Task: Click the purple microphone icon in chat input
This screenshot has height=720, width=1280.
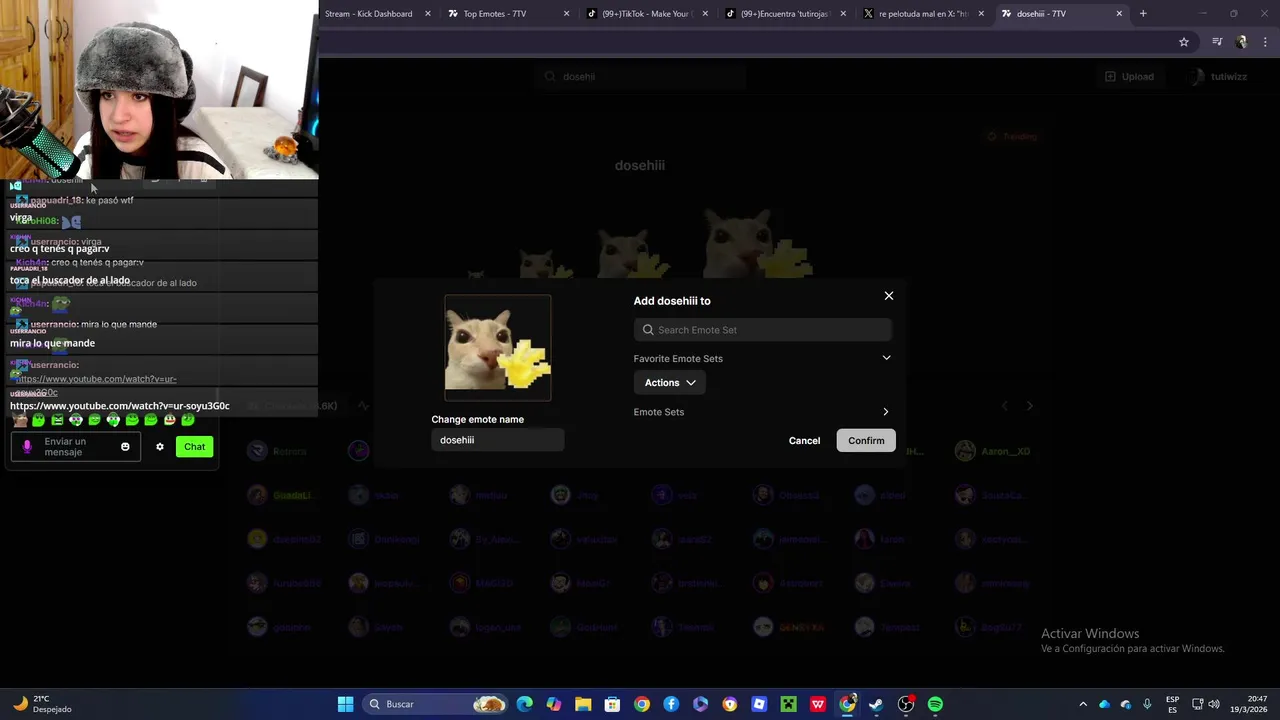Action: [x=27, y=447]
